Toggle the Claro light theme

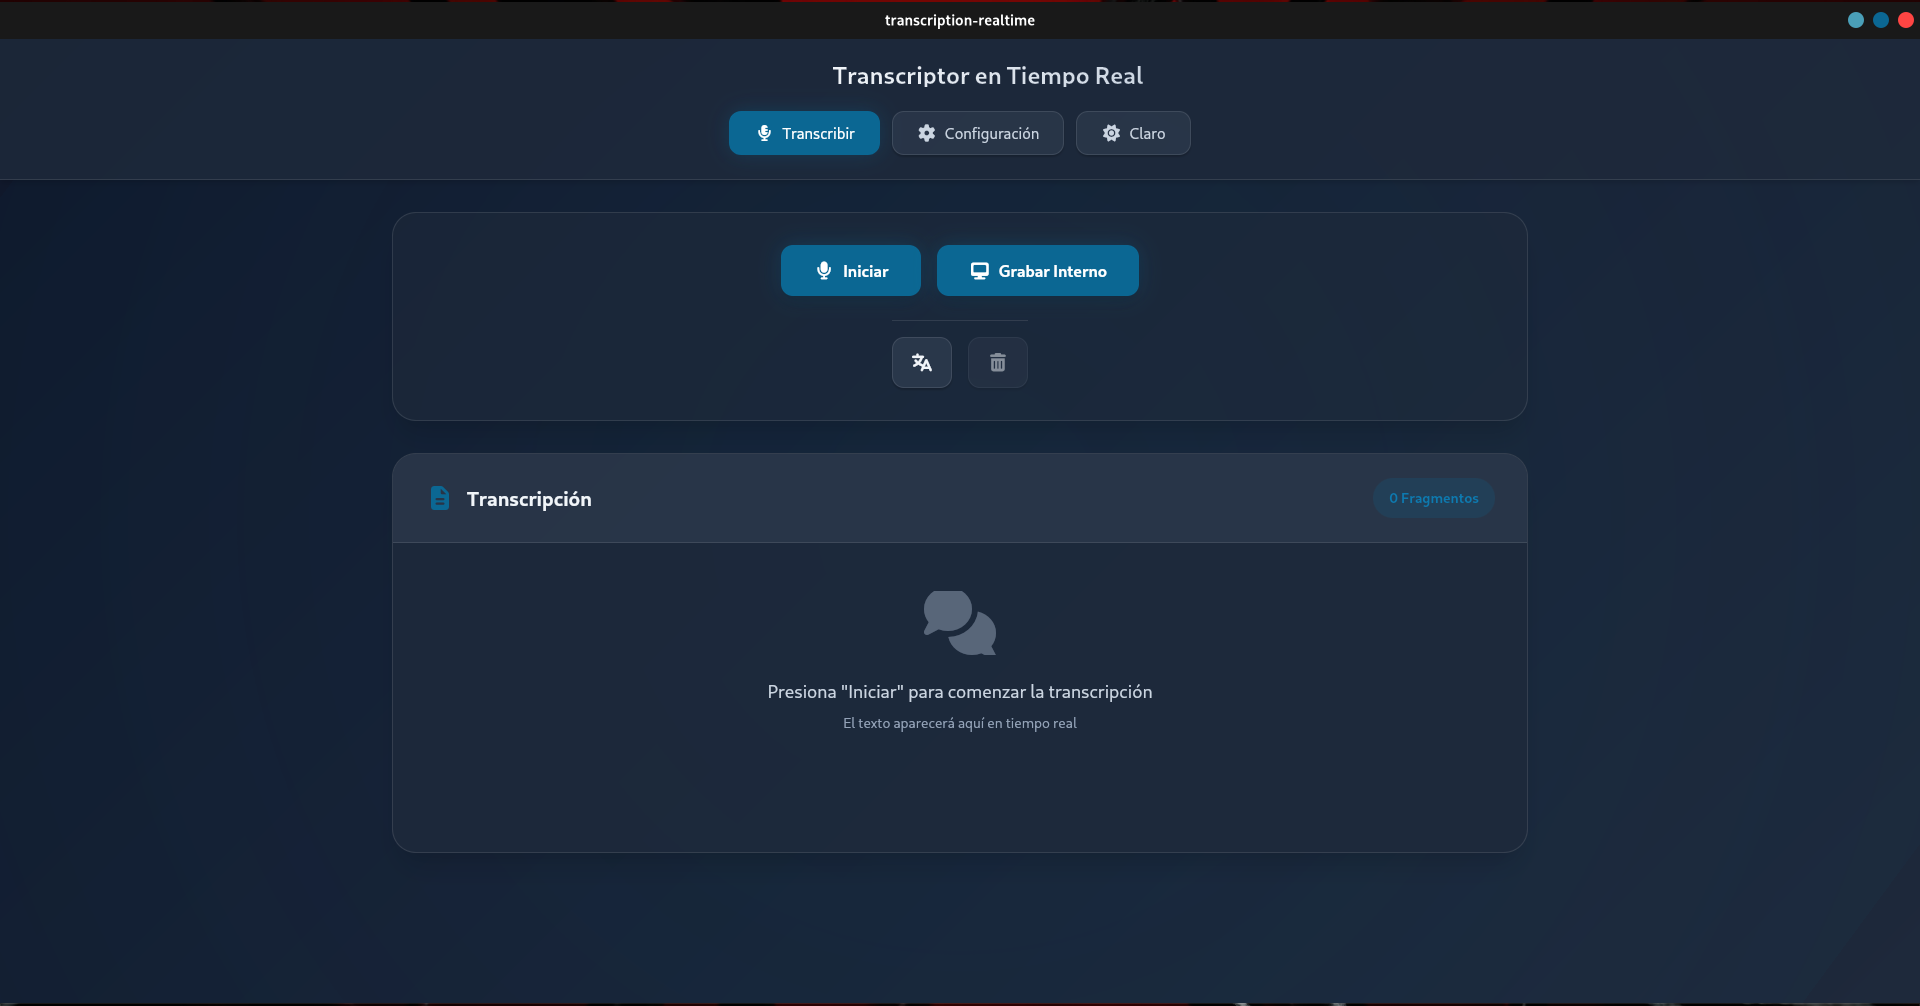pos(1133,133)
